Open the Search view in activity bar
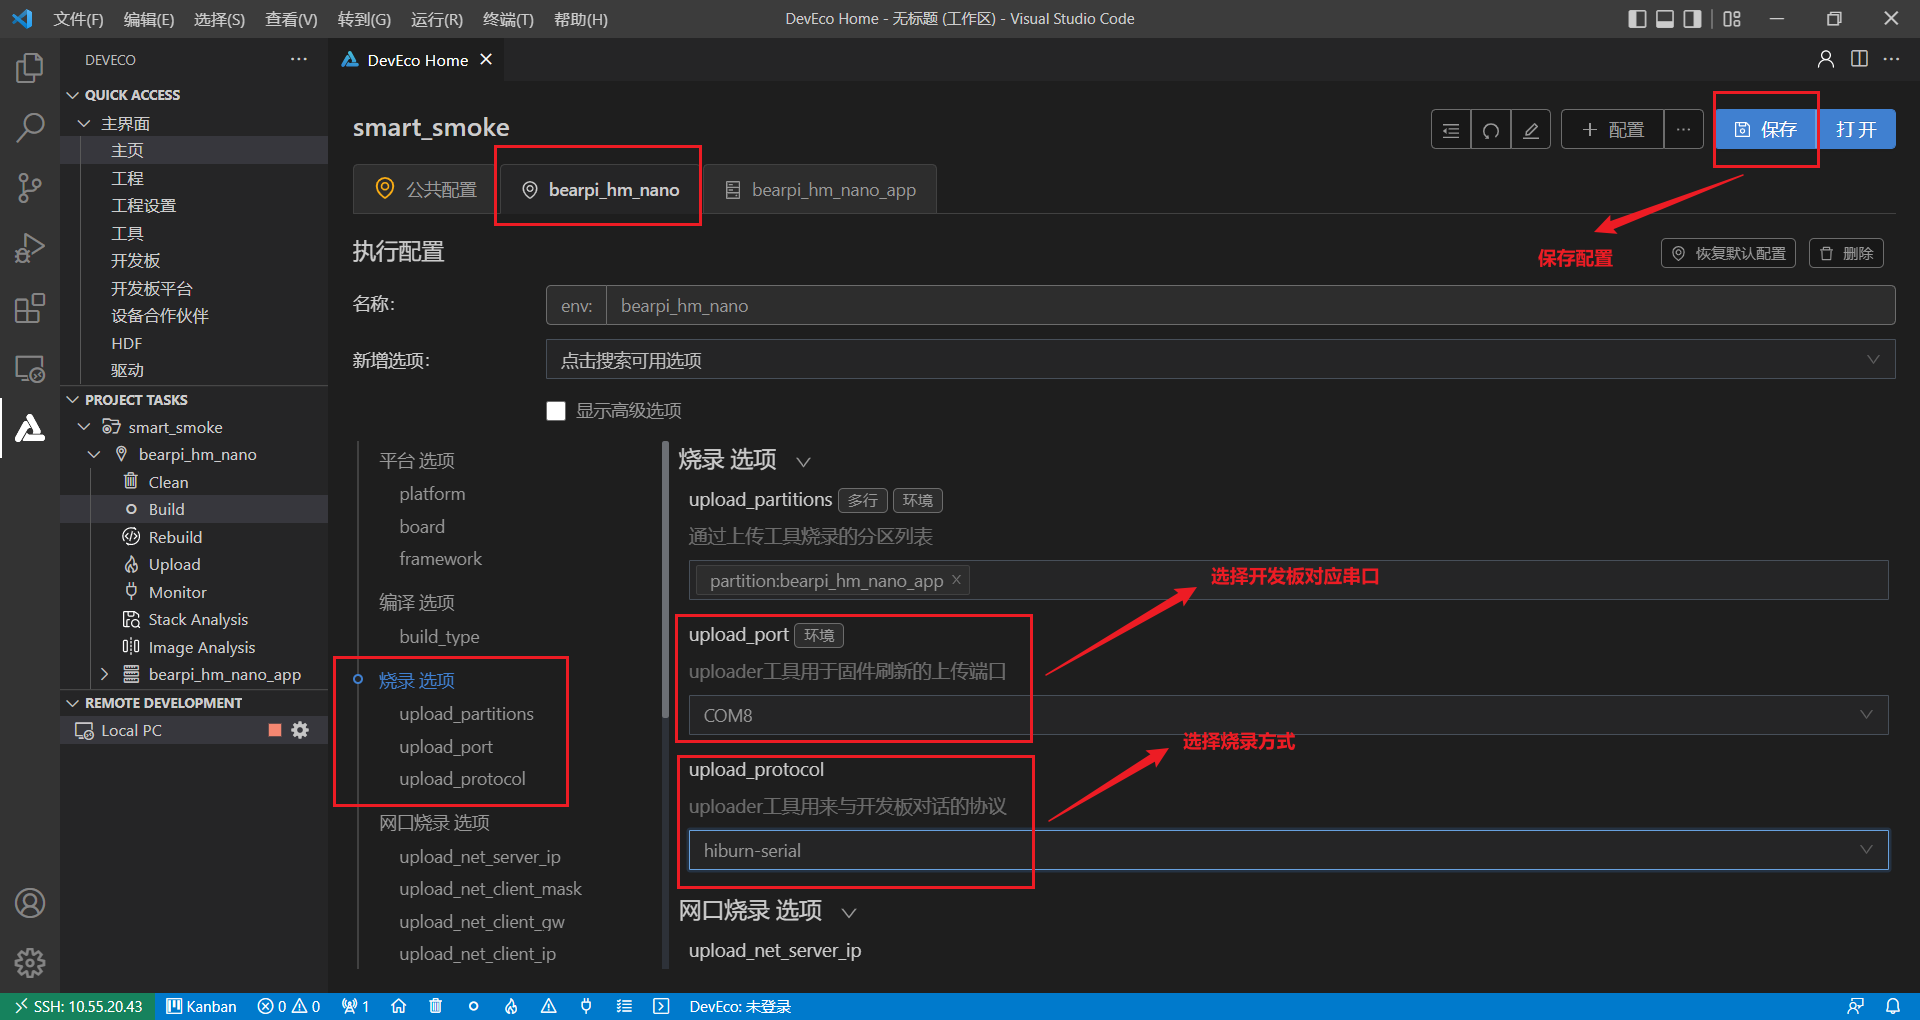Screen dimensions: 1920x1020 30,127
